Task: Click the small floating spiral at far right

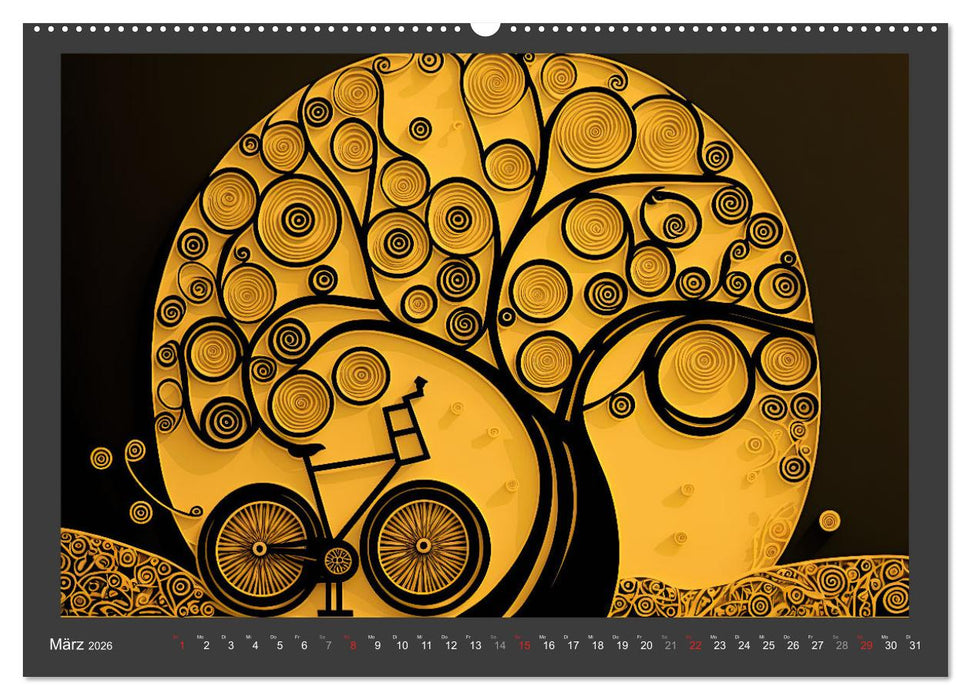Action: click(829, 520)
